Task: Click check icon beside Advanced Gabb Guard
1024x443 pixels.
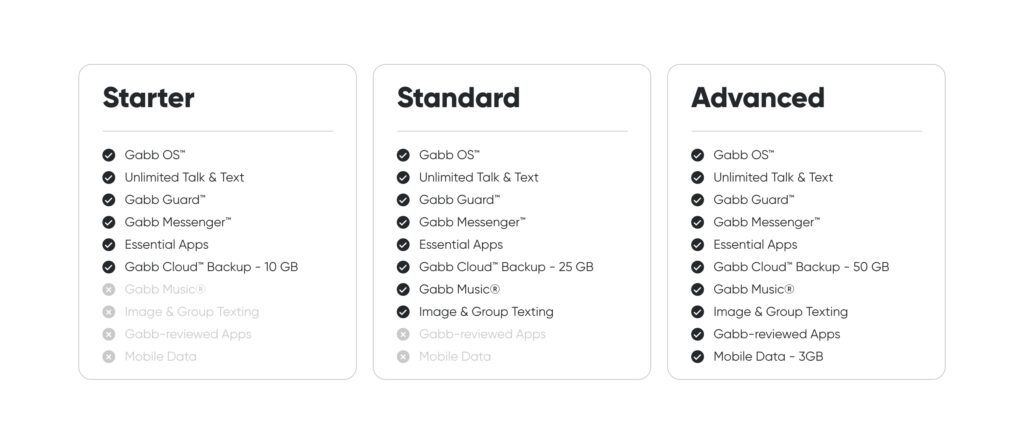Action: (697, 200)
